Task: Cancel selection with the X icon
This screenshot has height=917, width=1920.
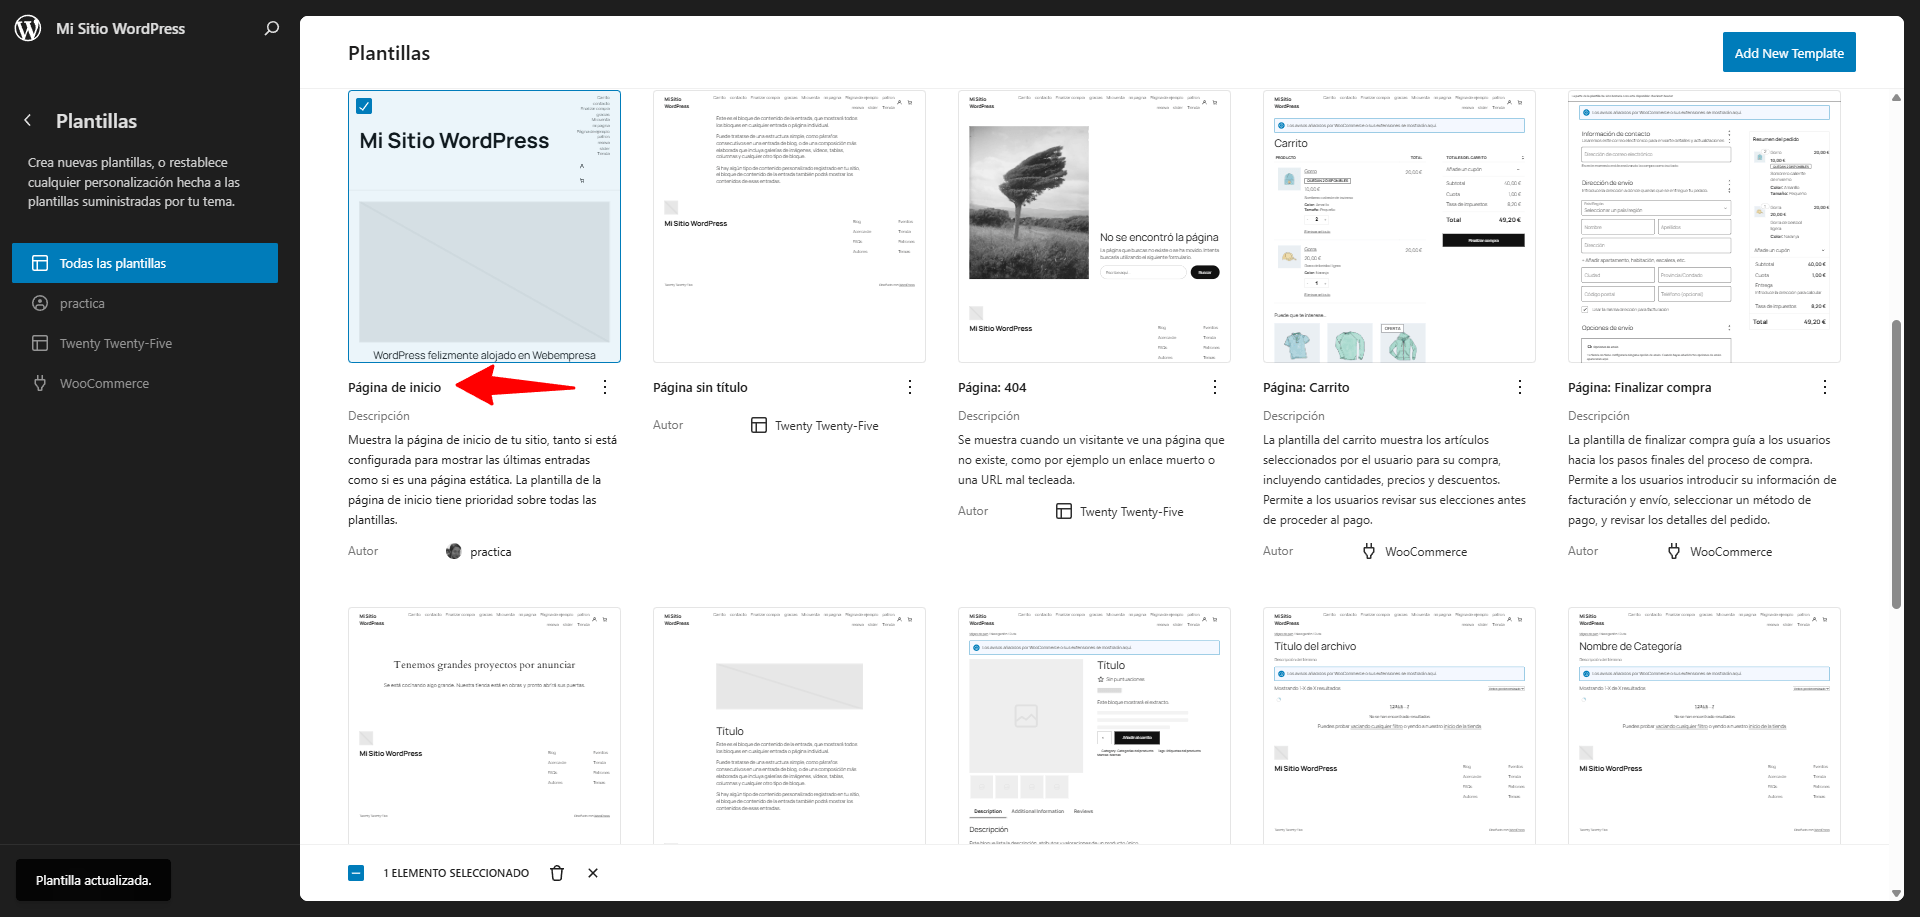Action: coord(593,873)
